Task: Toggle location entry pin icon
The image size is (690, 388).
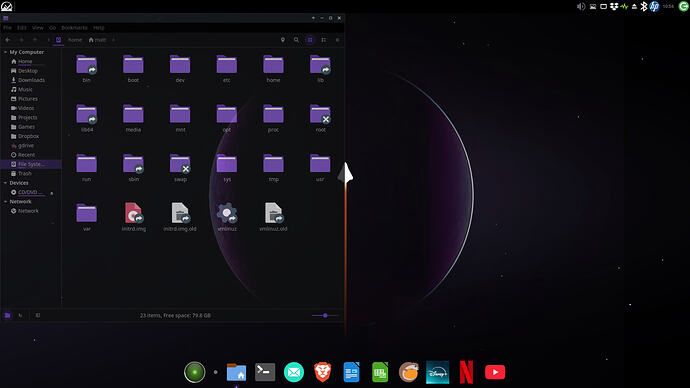Action: pos(283,40)
